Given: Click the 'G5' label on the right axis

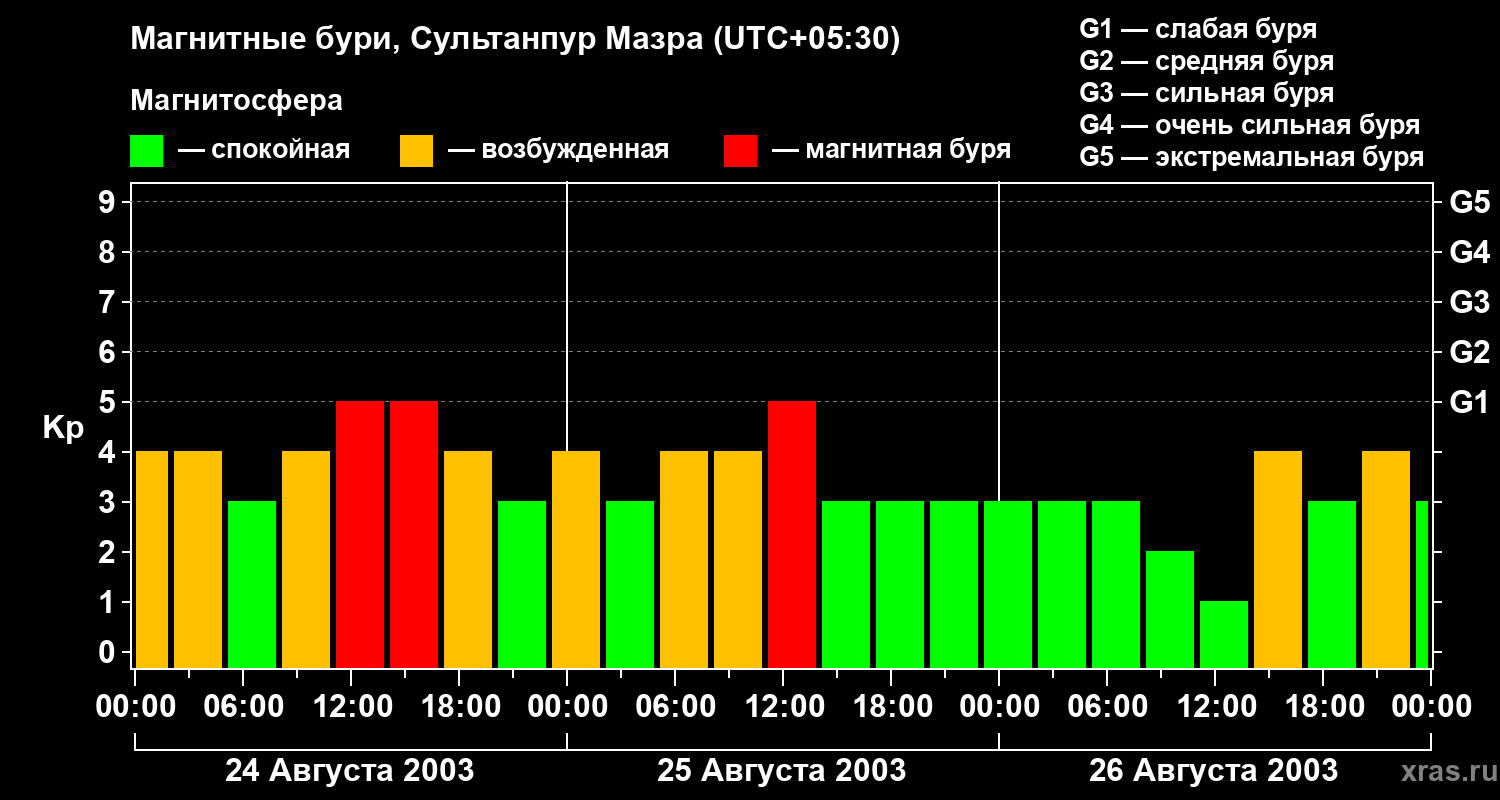Looking at the screenshot, I should coord(1470,202).
